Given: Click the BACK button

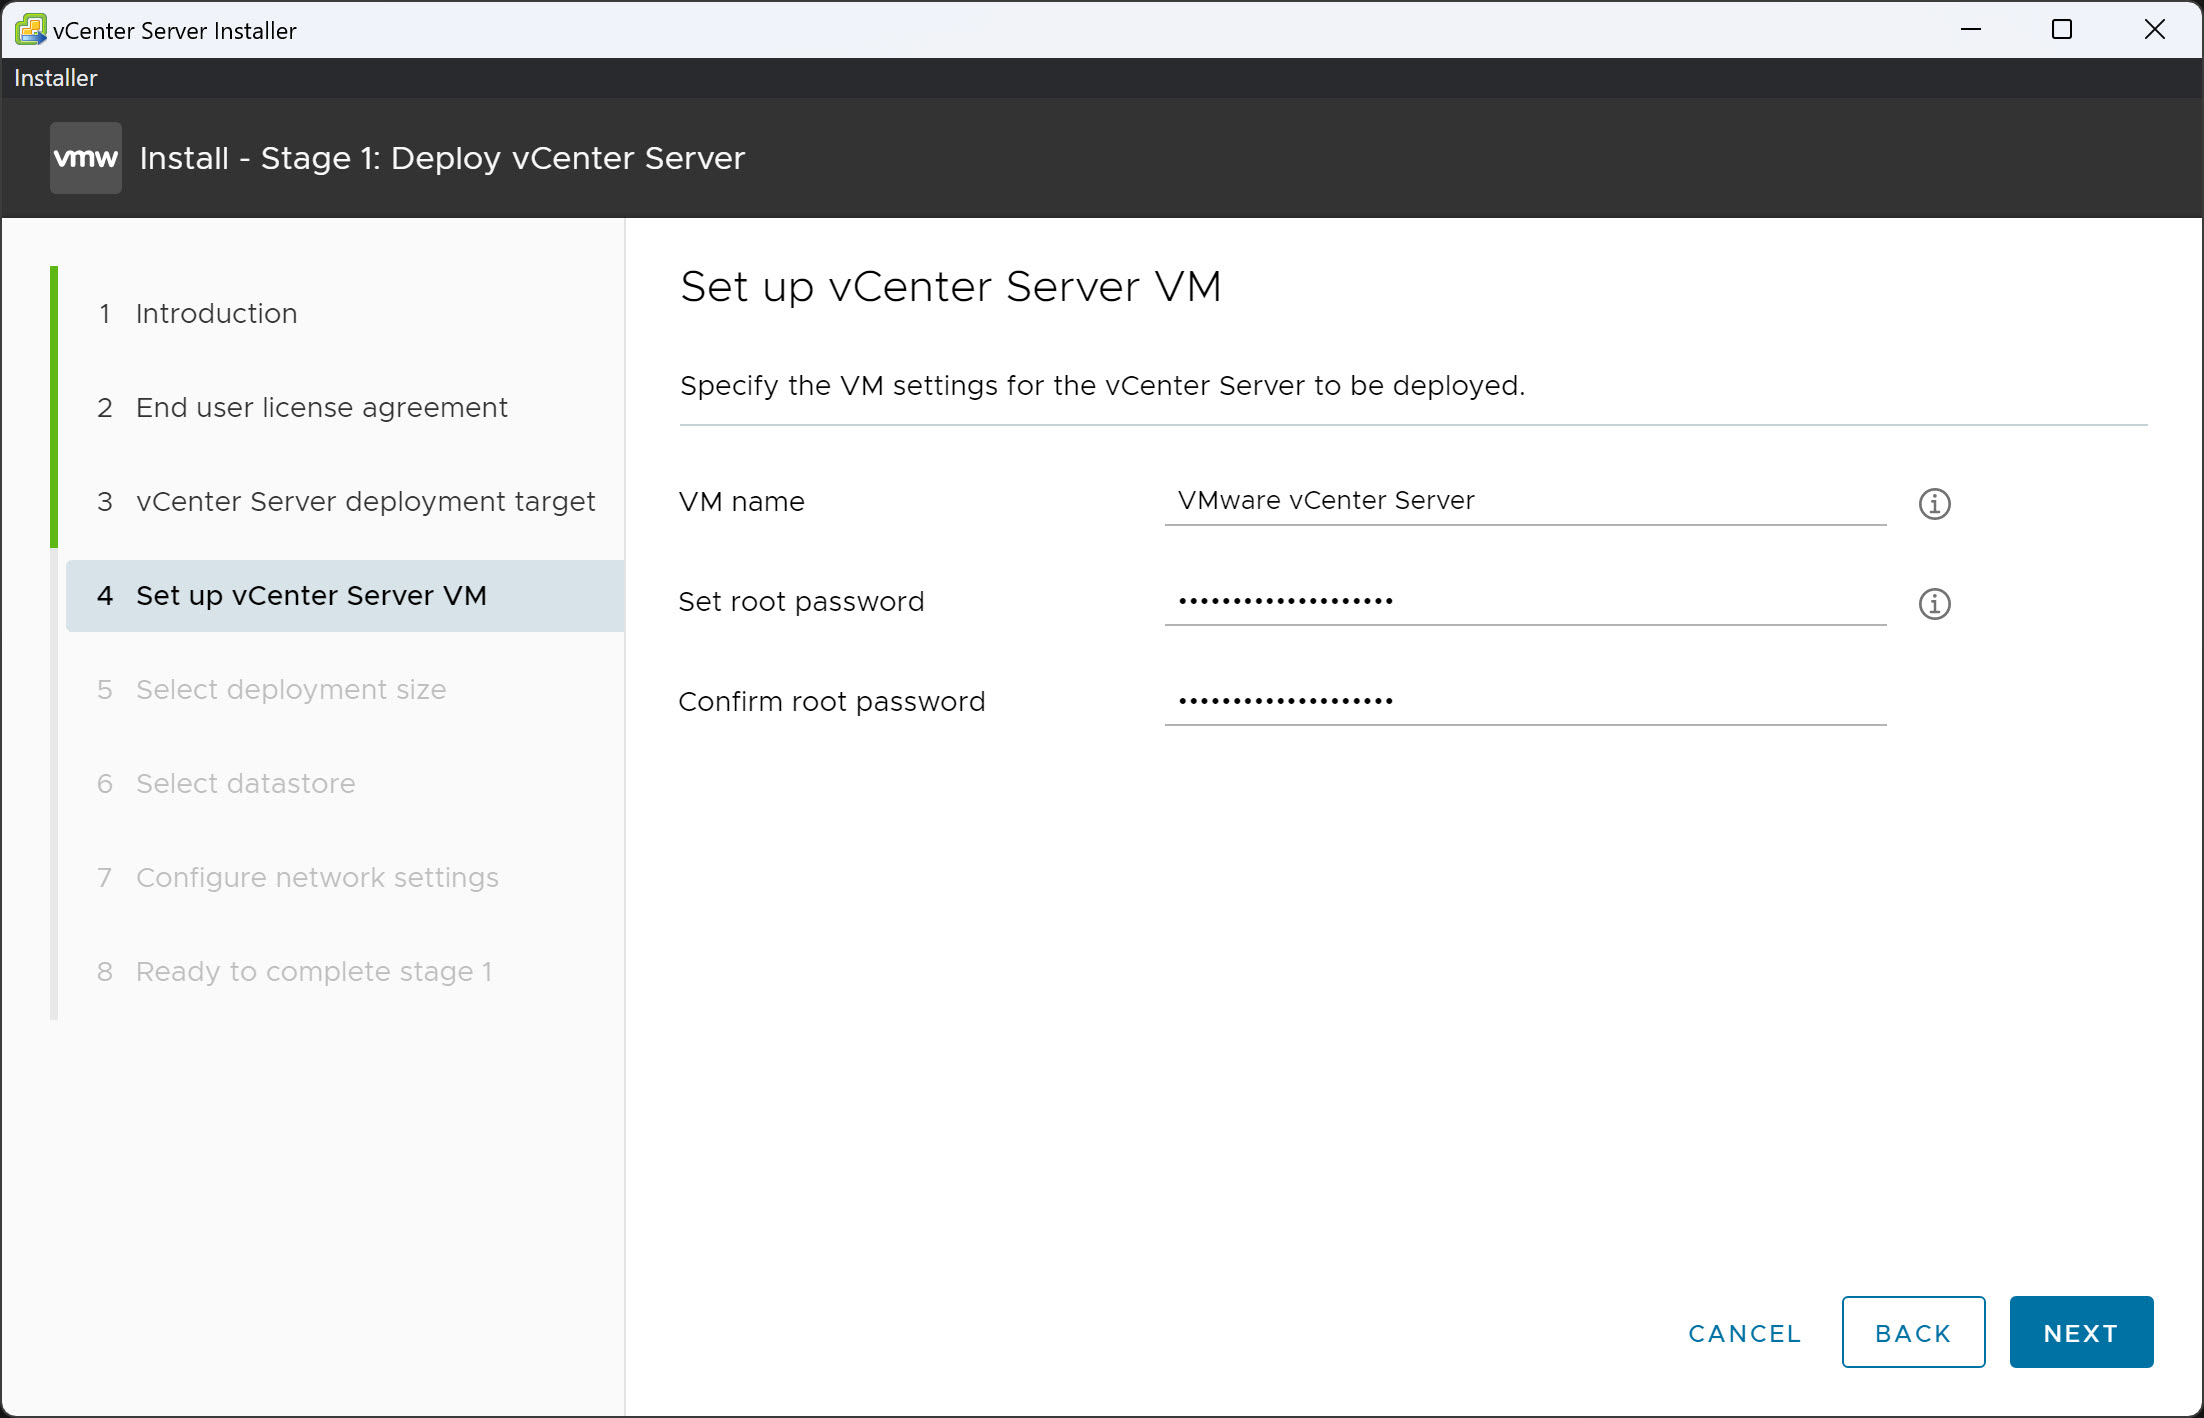Looking at the screenshot, I should [1912, 1332].
